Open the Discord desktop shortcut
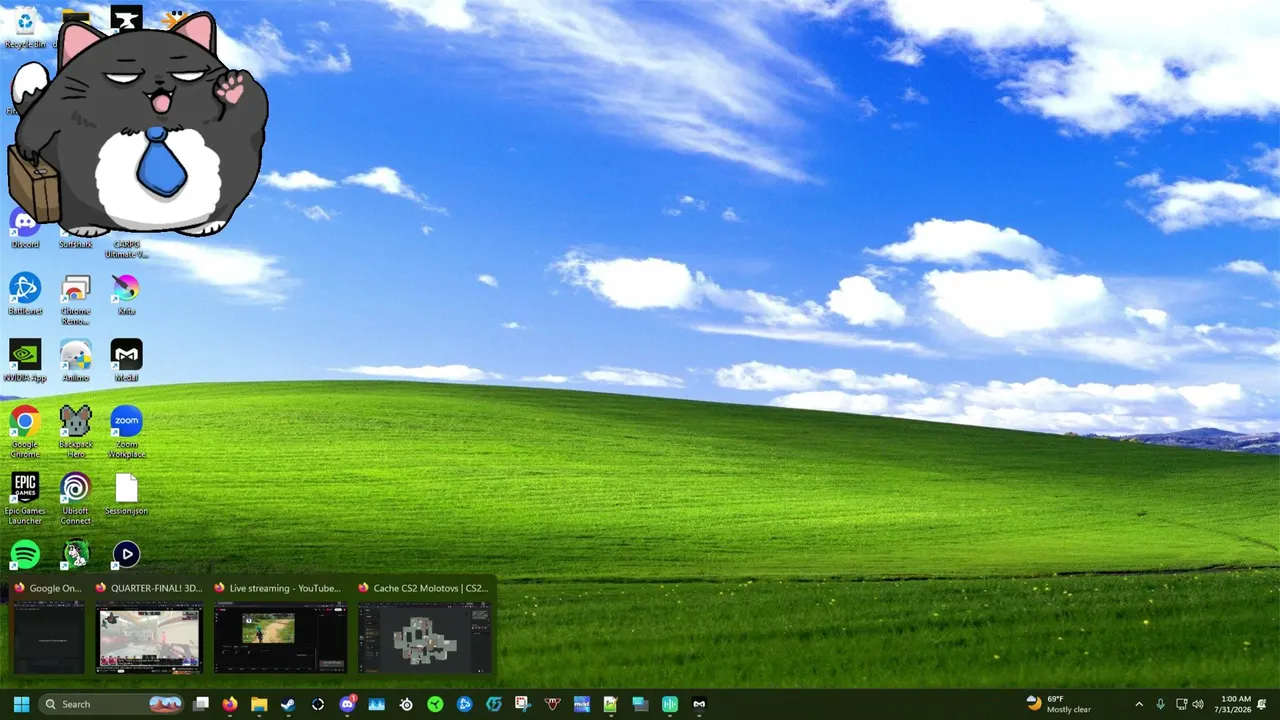Screen dimensions: 1280x720 [x=25, y=228]
